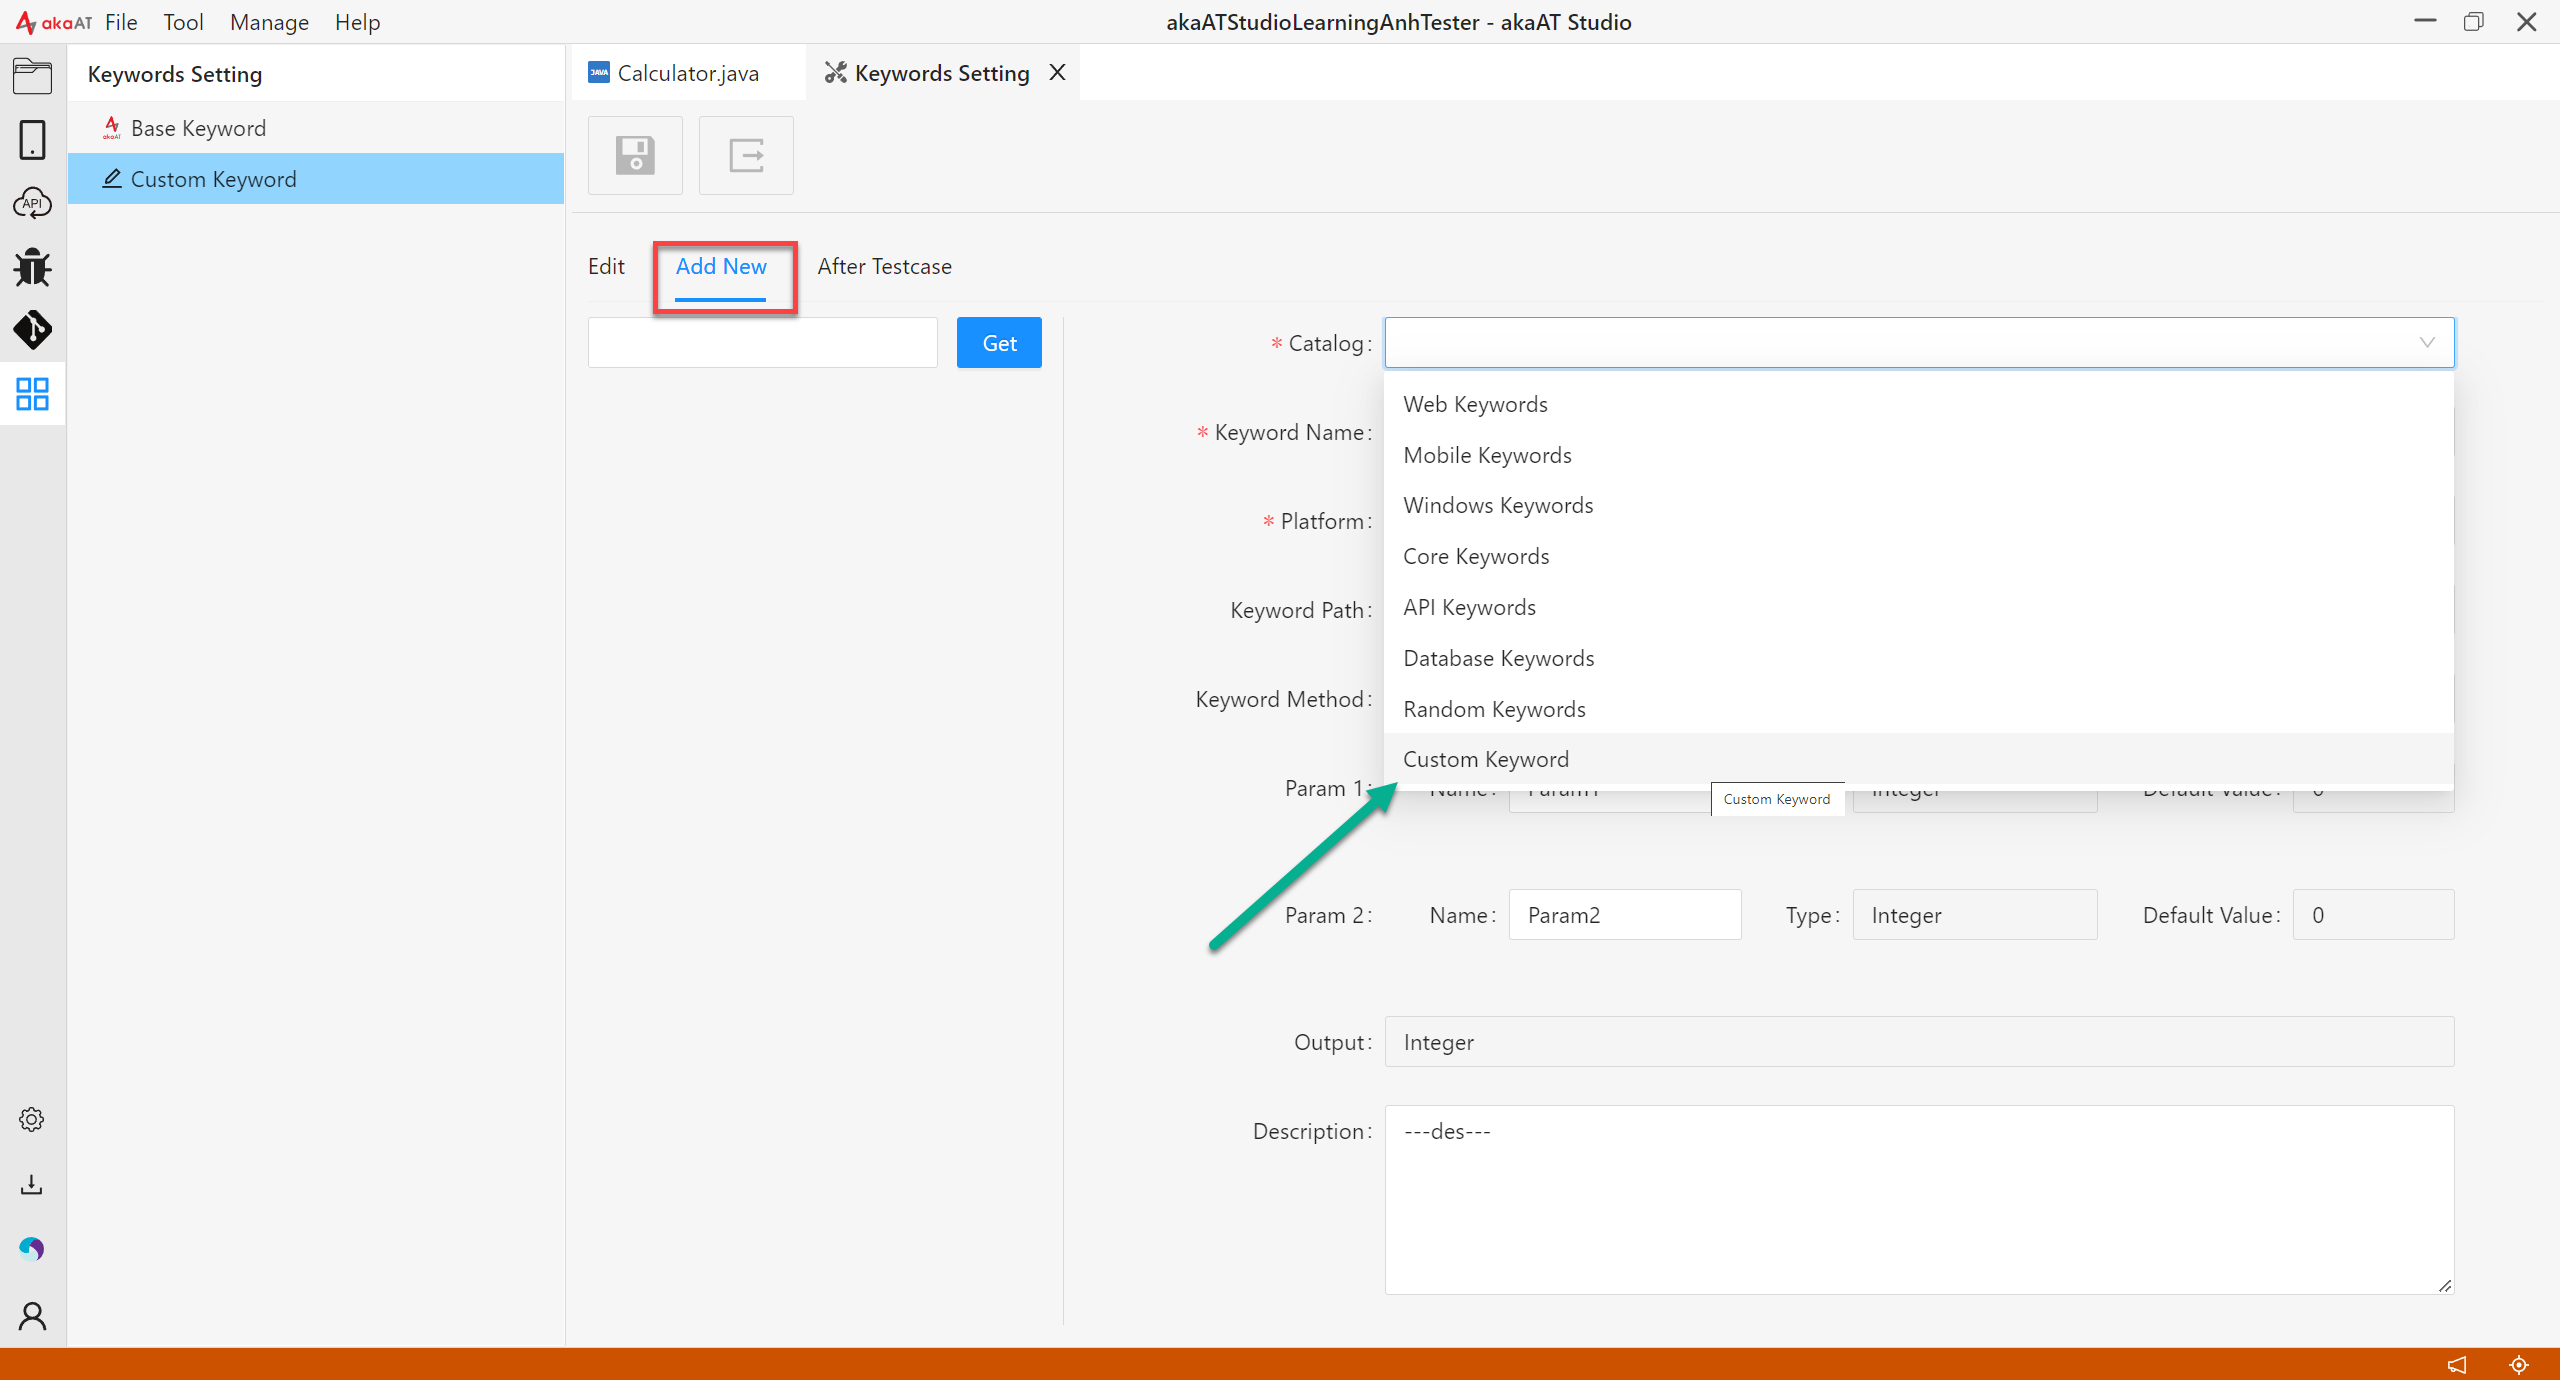The image size is (2560, 1380).
Task: Open the debug bug icon in sidebar
Action: (x=32, y=267)
